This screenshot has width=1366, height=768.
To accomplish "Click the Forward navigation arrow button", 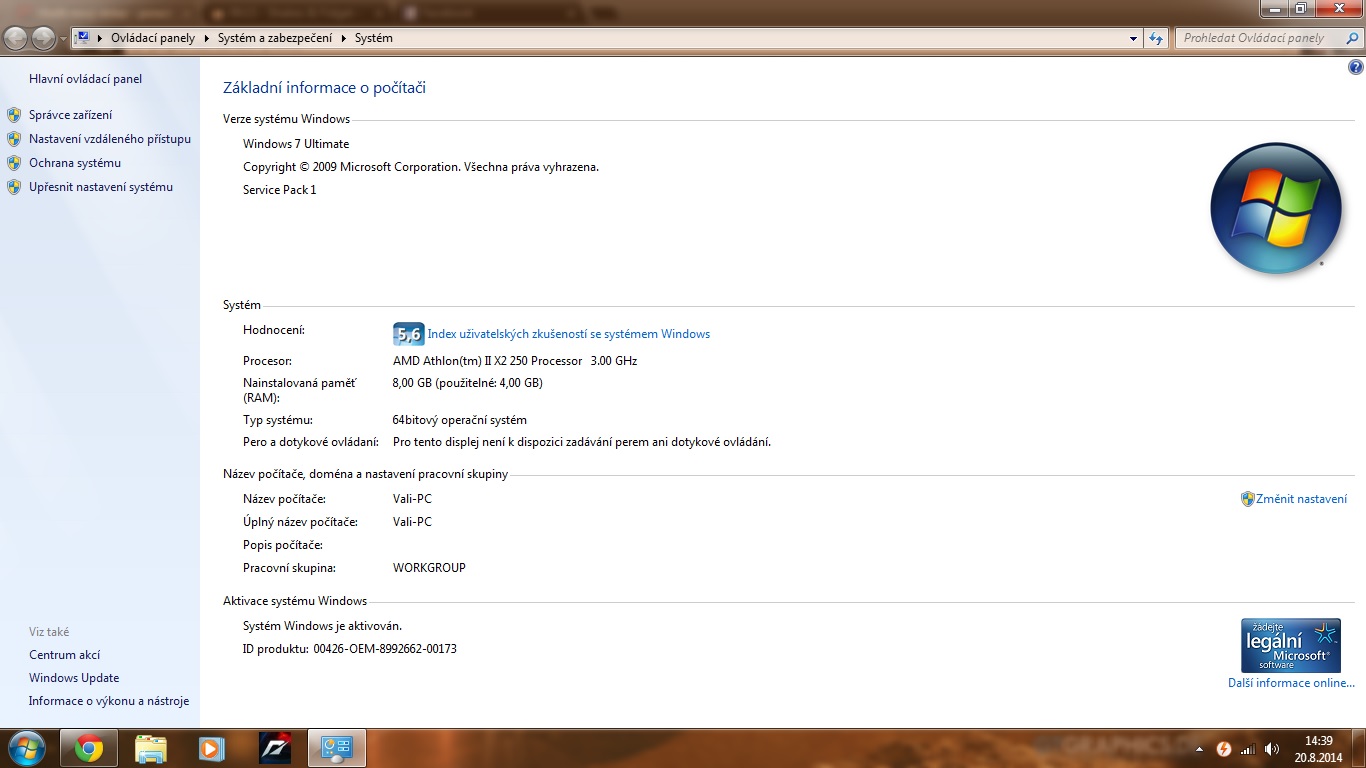I will point(44,38).
